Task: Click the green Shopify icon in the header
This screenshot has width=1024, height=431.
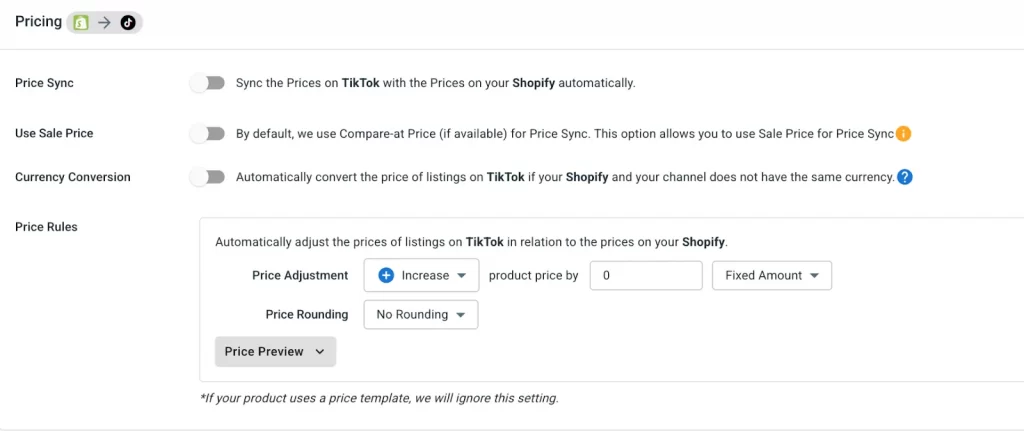Action: tap(80, 22)
